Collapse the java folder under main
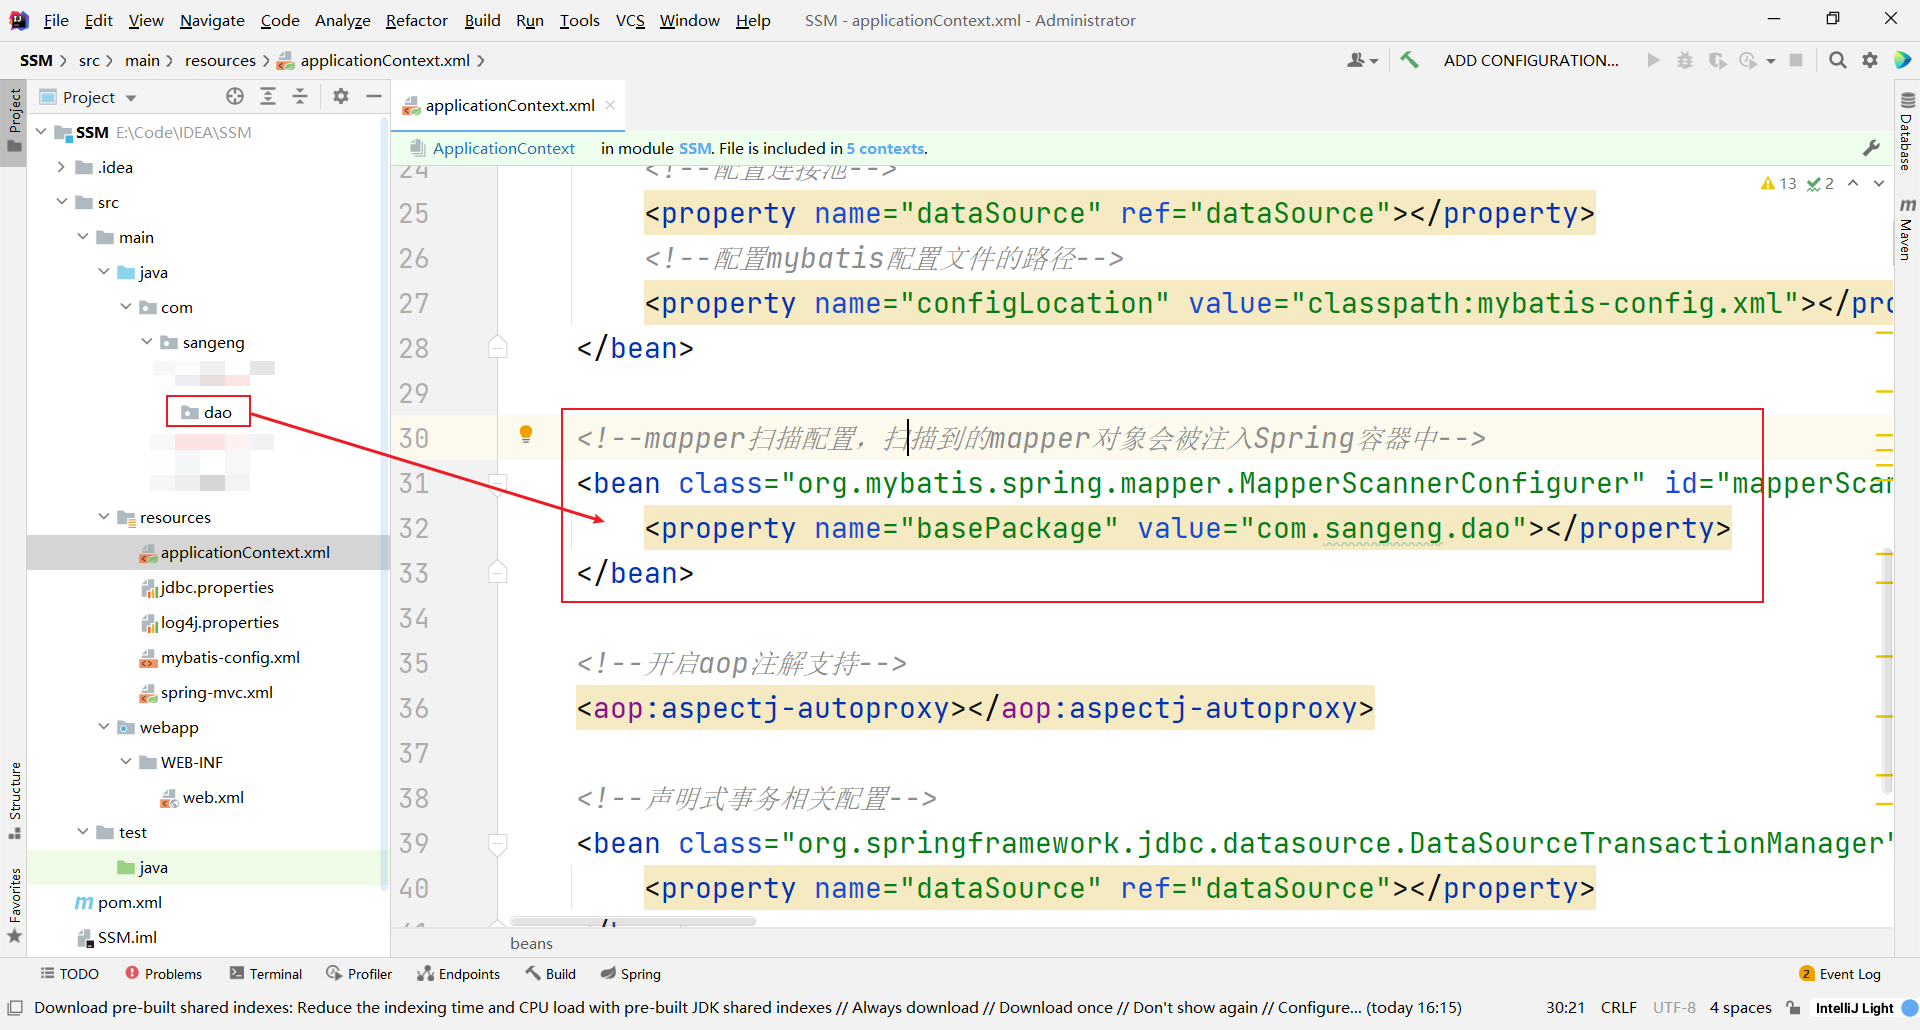The image size is (1920, 1030). pyautogui.click(x=104, y=272)
